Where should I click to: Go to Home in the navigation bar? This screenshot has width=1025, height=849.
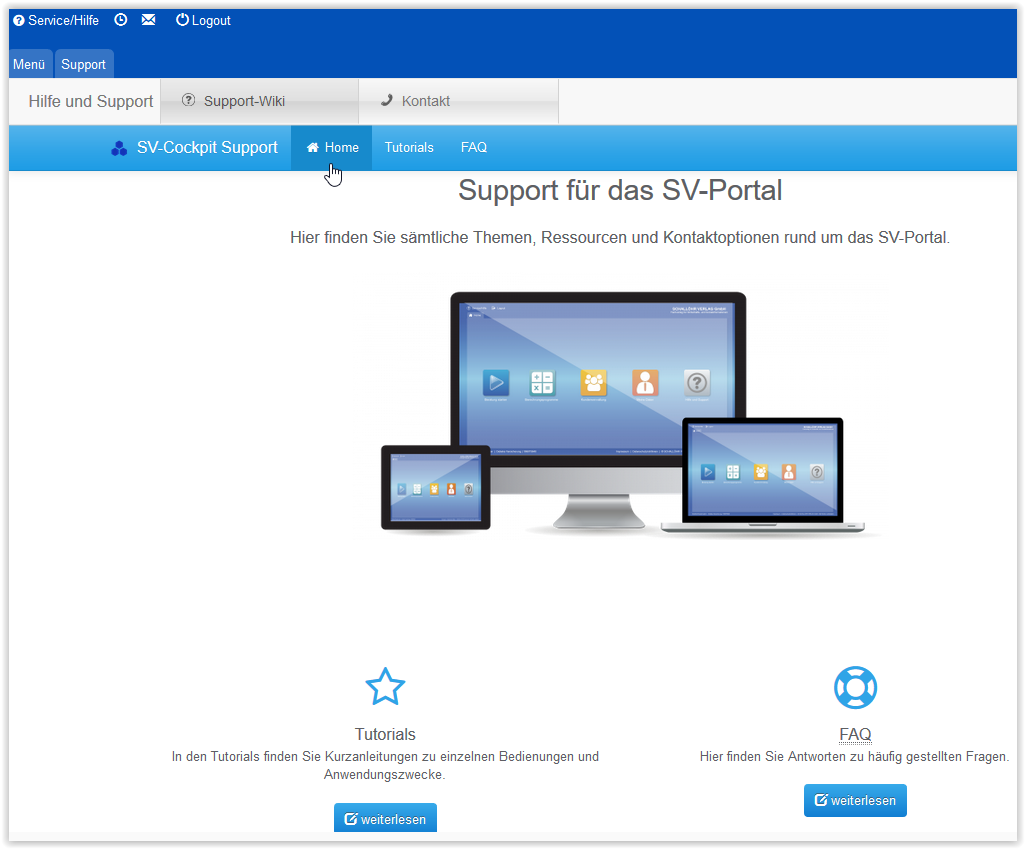(x=332, y=148)
